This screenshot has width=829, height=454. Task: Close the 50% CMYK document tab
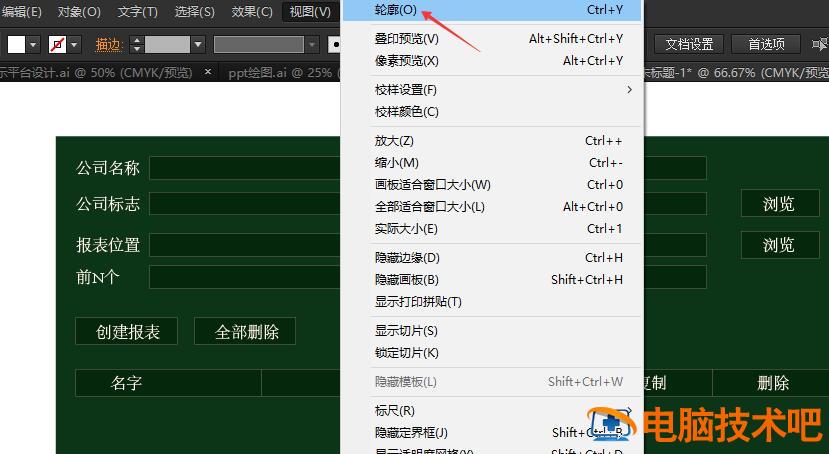point(208,72)
